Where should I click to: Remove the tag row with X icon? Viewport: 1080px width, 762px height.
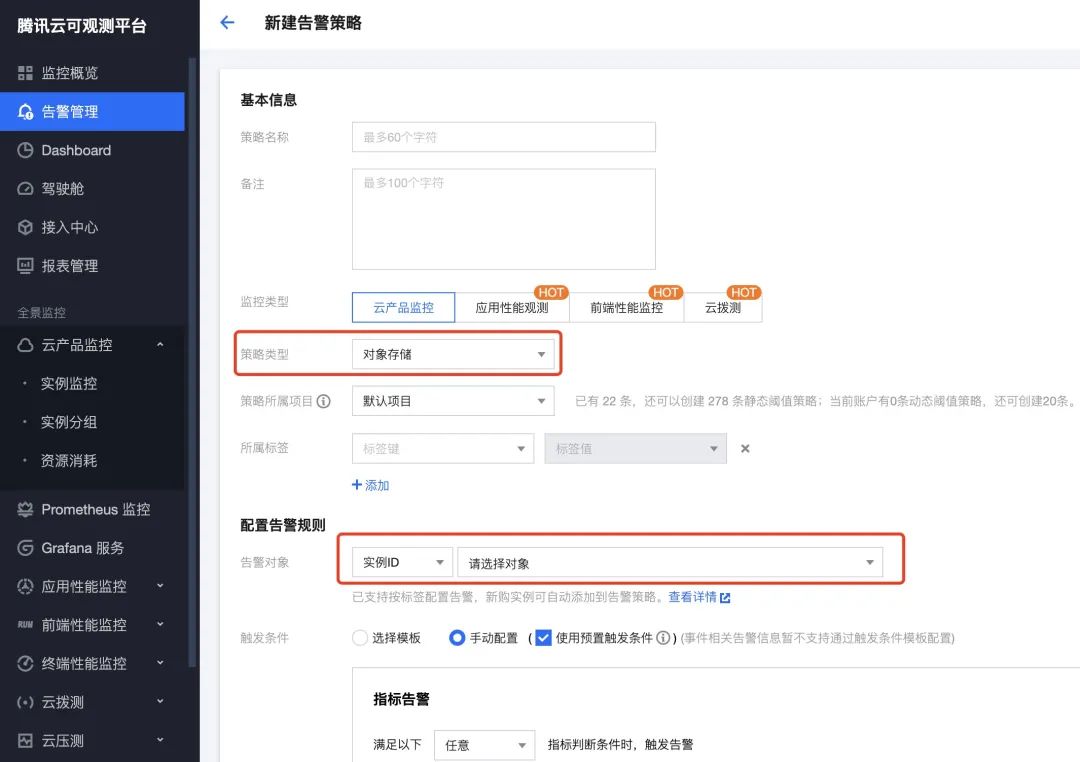tap(745, 449)
